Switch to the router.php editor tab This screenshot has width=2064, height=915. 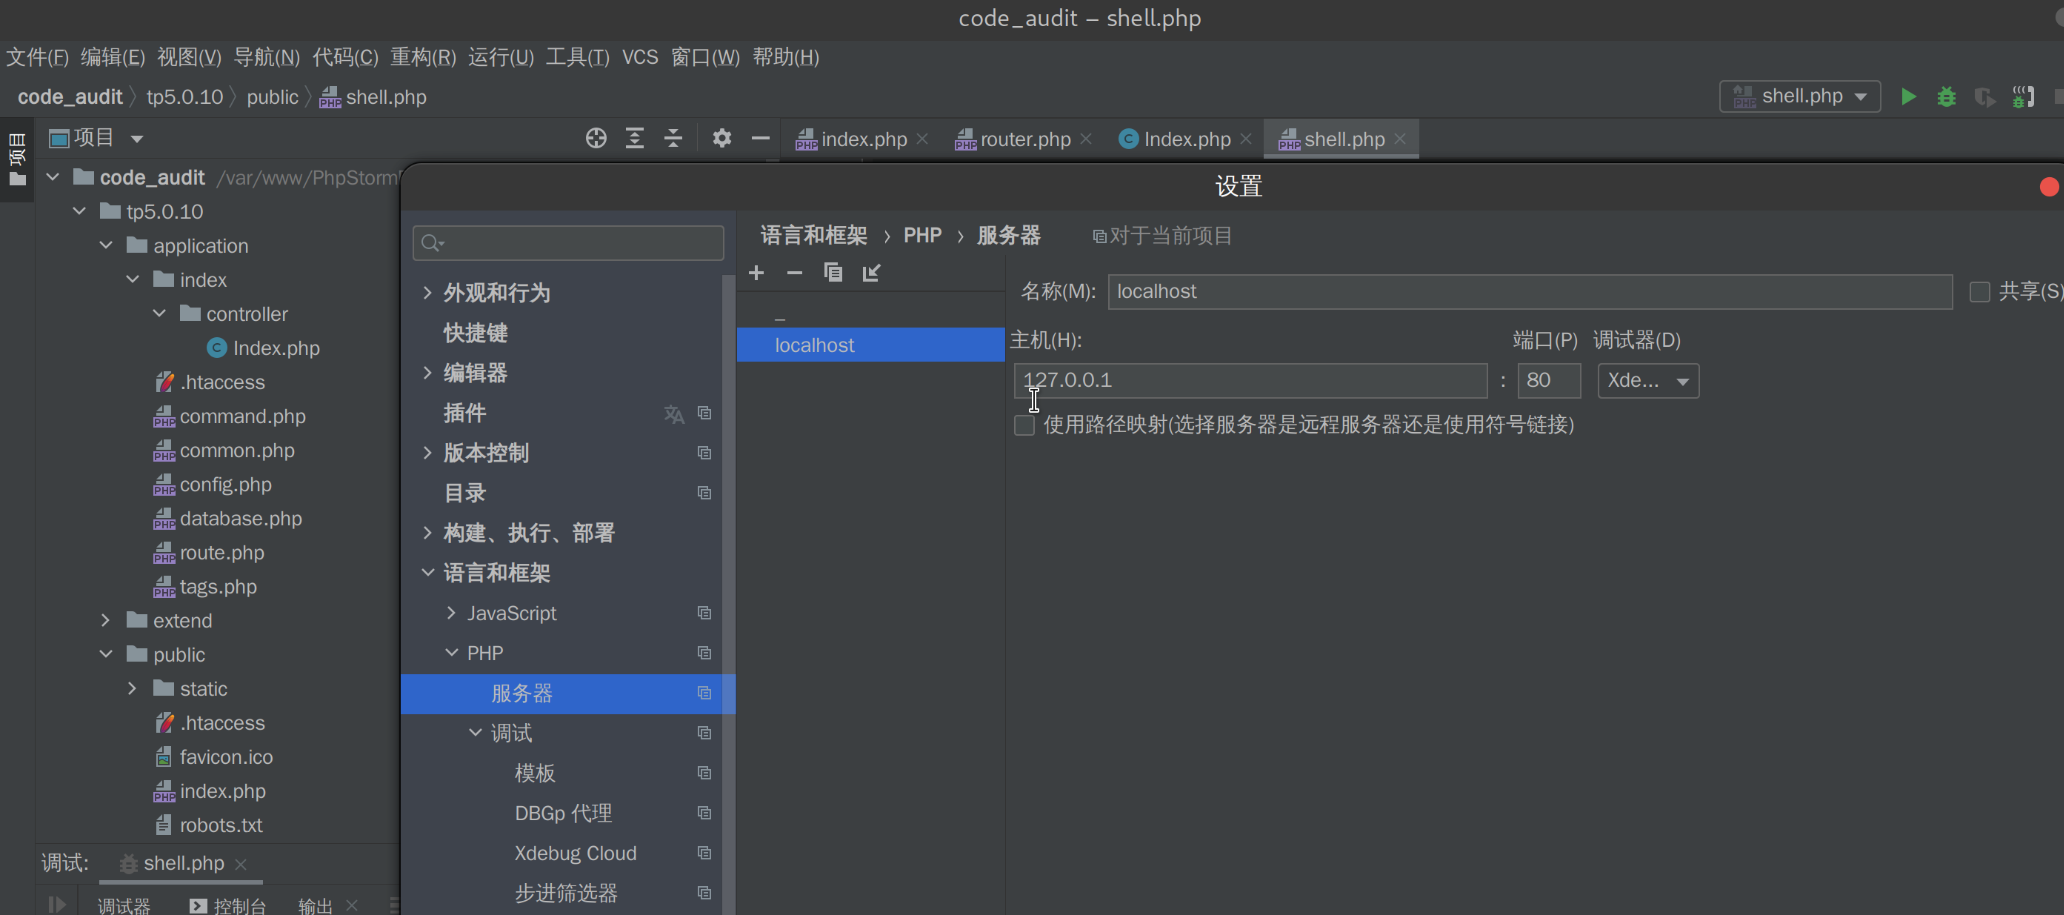point(1024,139)
